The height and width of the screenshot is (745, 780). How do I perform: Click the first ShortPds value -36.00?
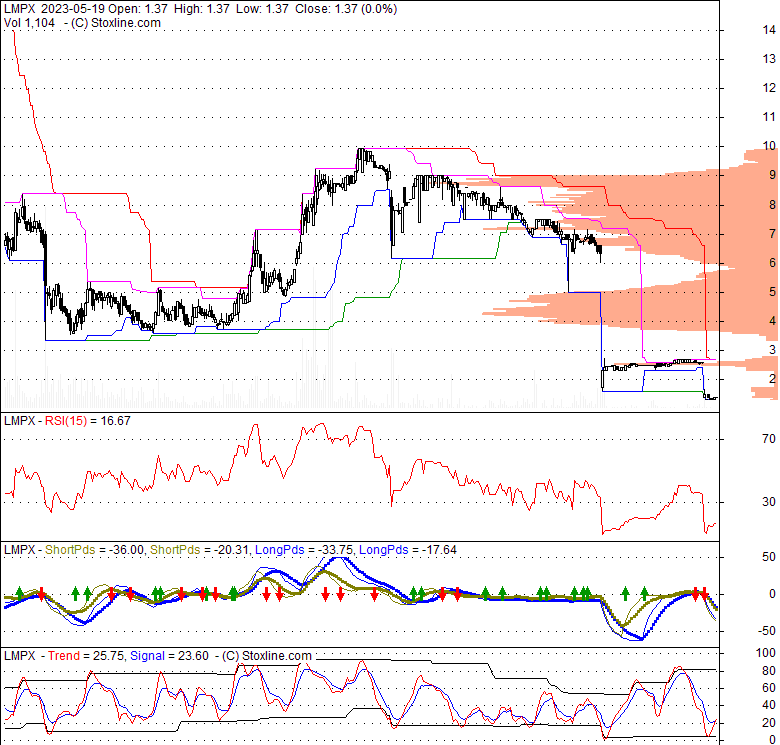click(125, 550)
